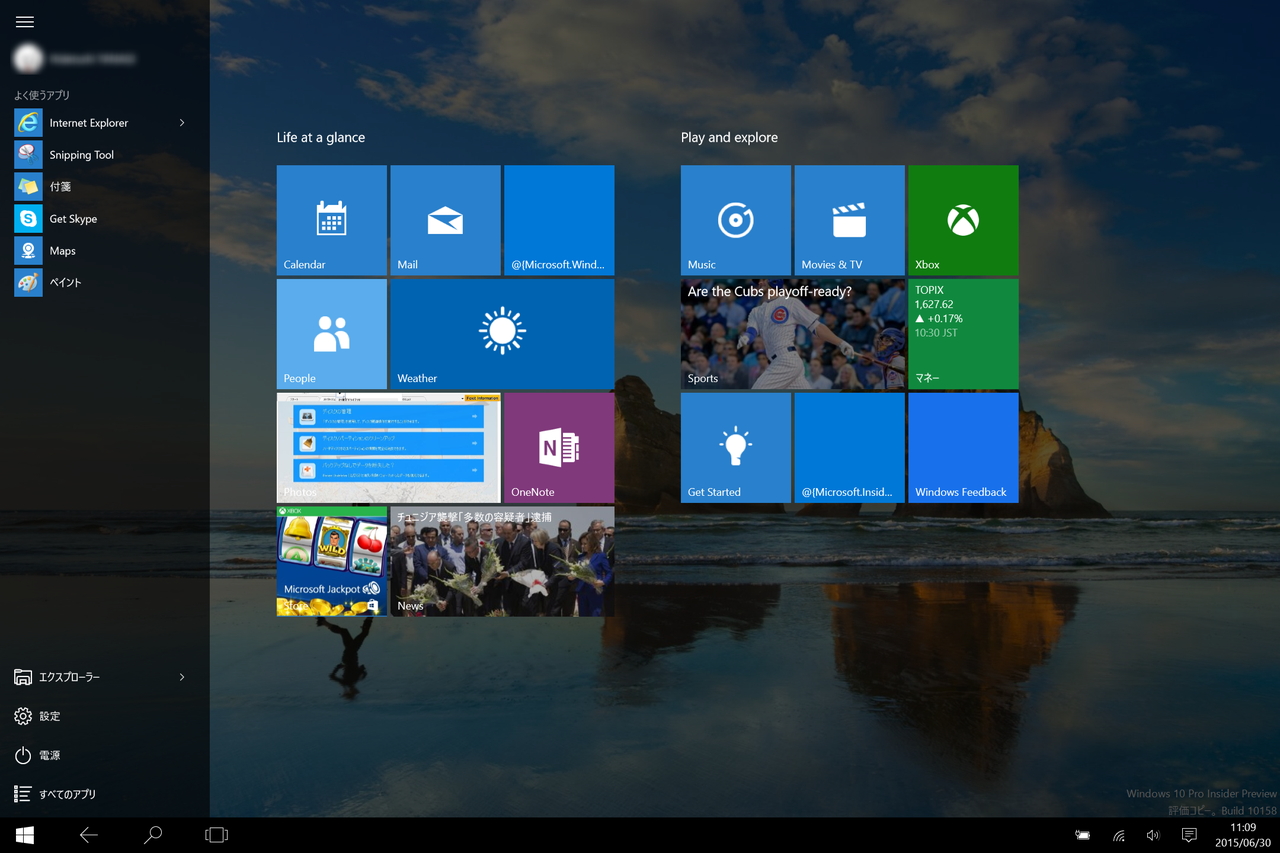Open the People tile
Viewport: 1280px width, 853px height.
[x=332, y=334]
